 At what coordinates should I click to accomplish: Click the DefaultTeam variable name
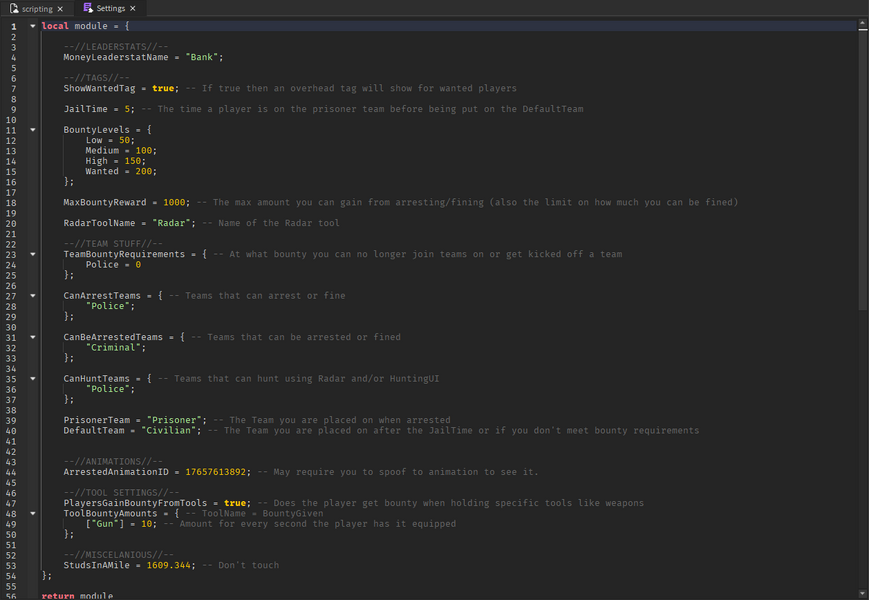(94, 430)
